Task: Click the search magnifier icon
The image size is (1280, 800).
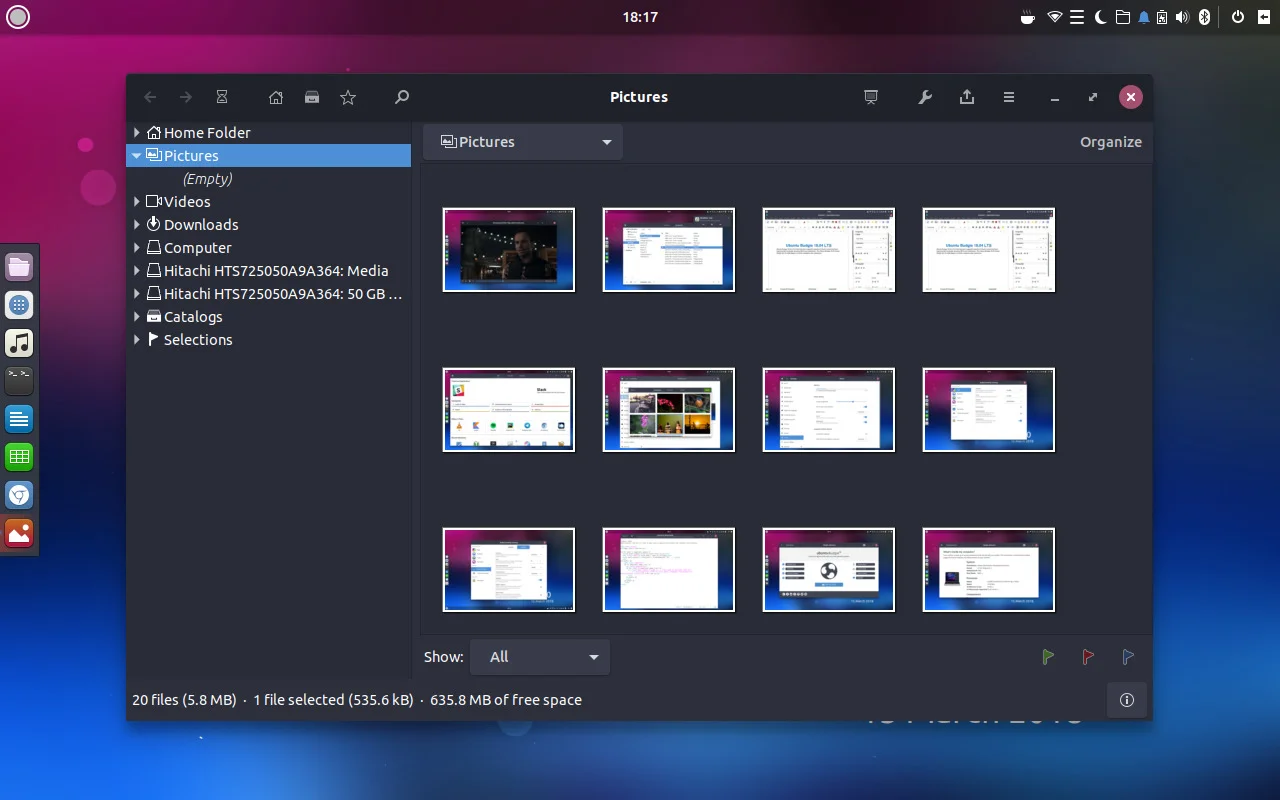Action: 402,97
